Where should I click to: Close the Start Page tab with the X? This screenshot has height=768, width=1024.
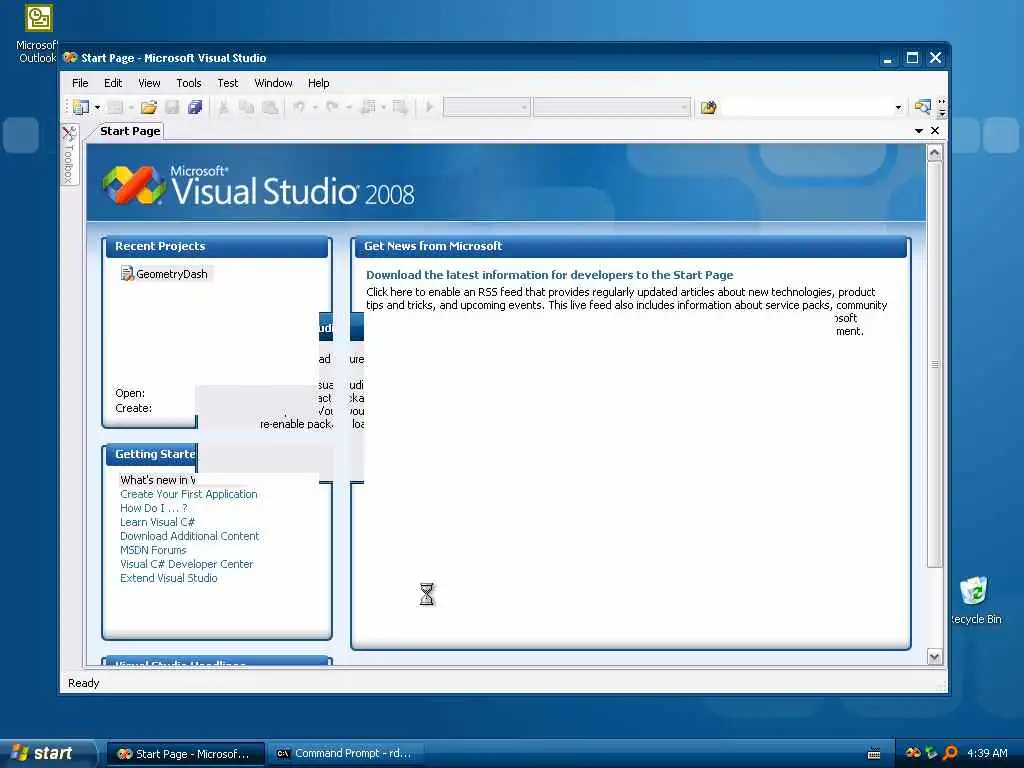point(935,131)
